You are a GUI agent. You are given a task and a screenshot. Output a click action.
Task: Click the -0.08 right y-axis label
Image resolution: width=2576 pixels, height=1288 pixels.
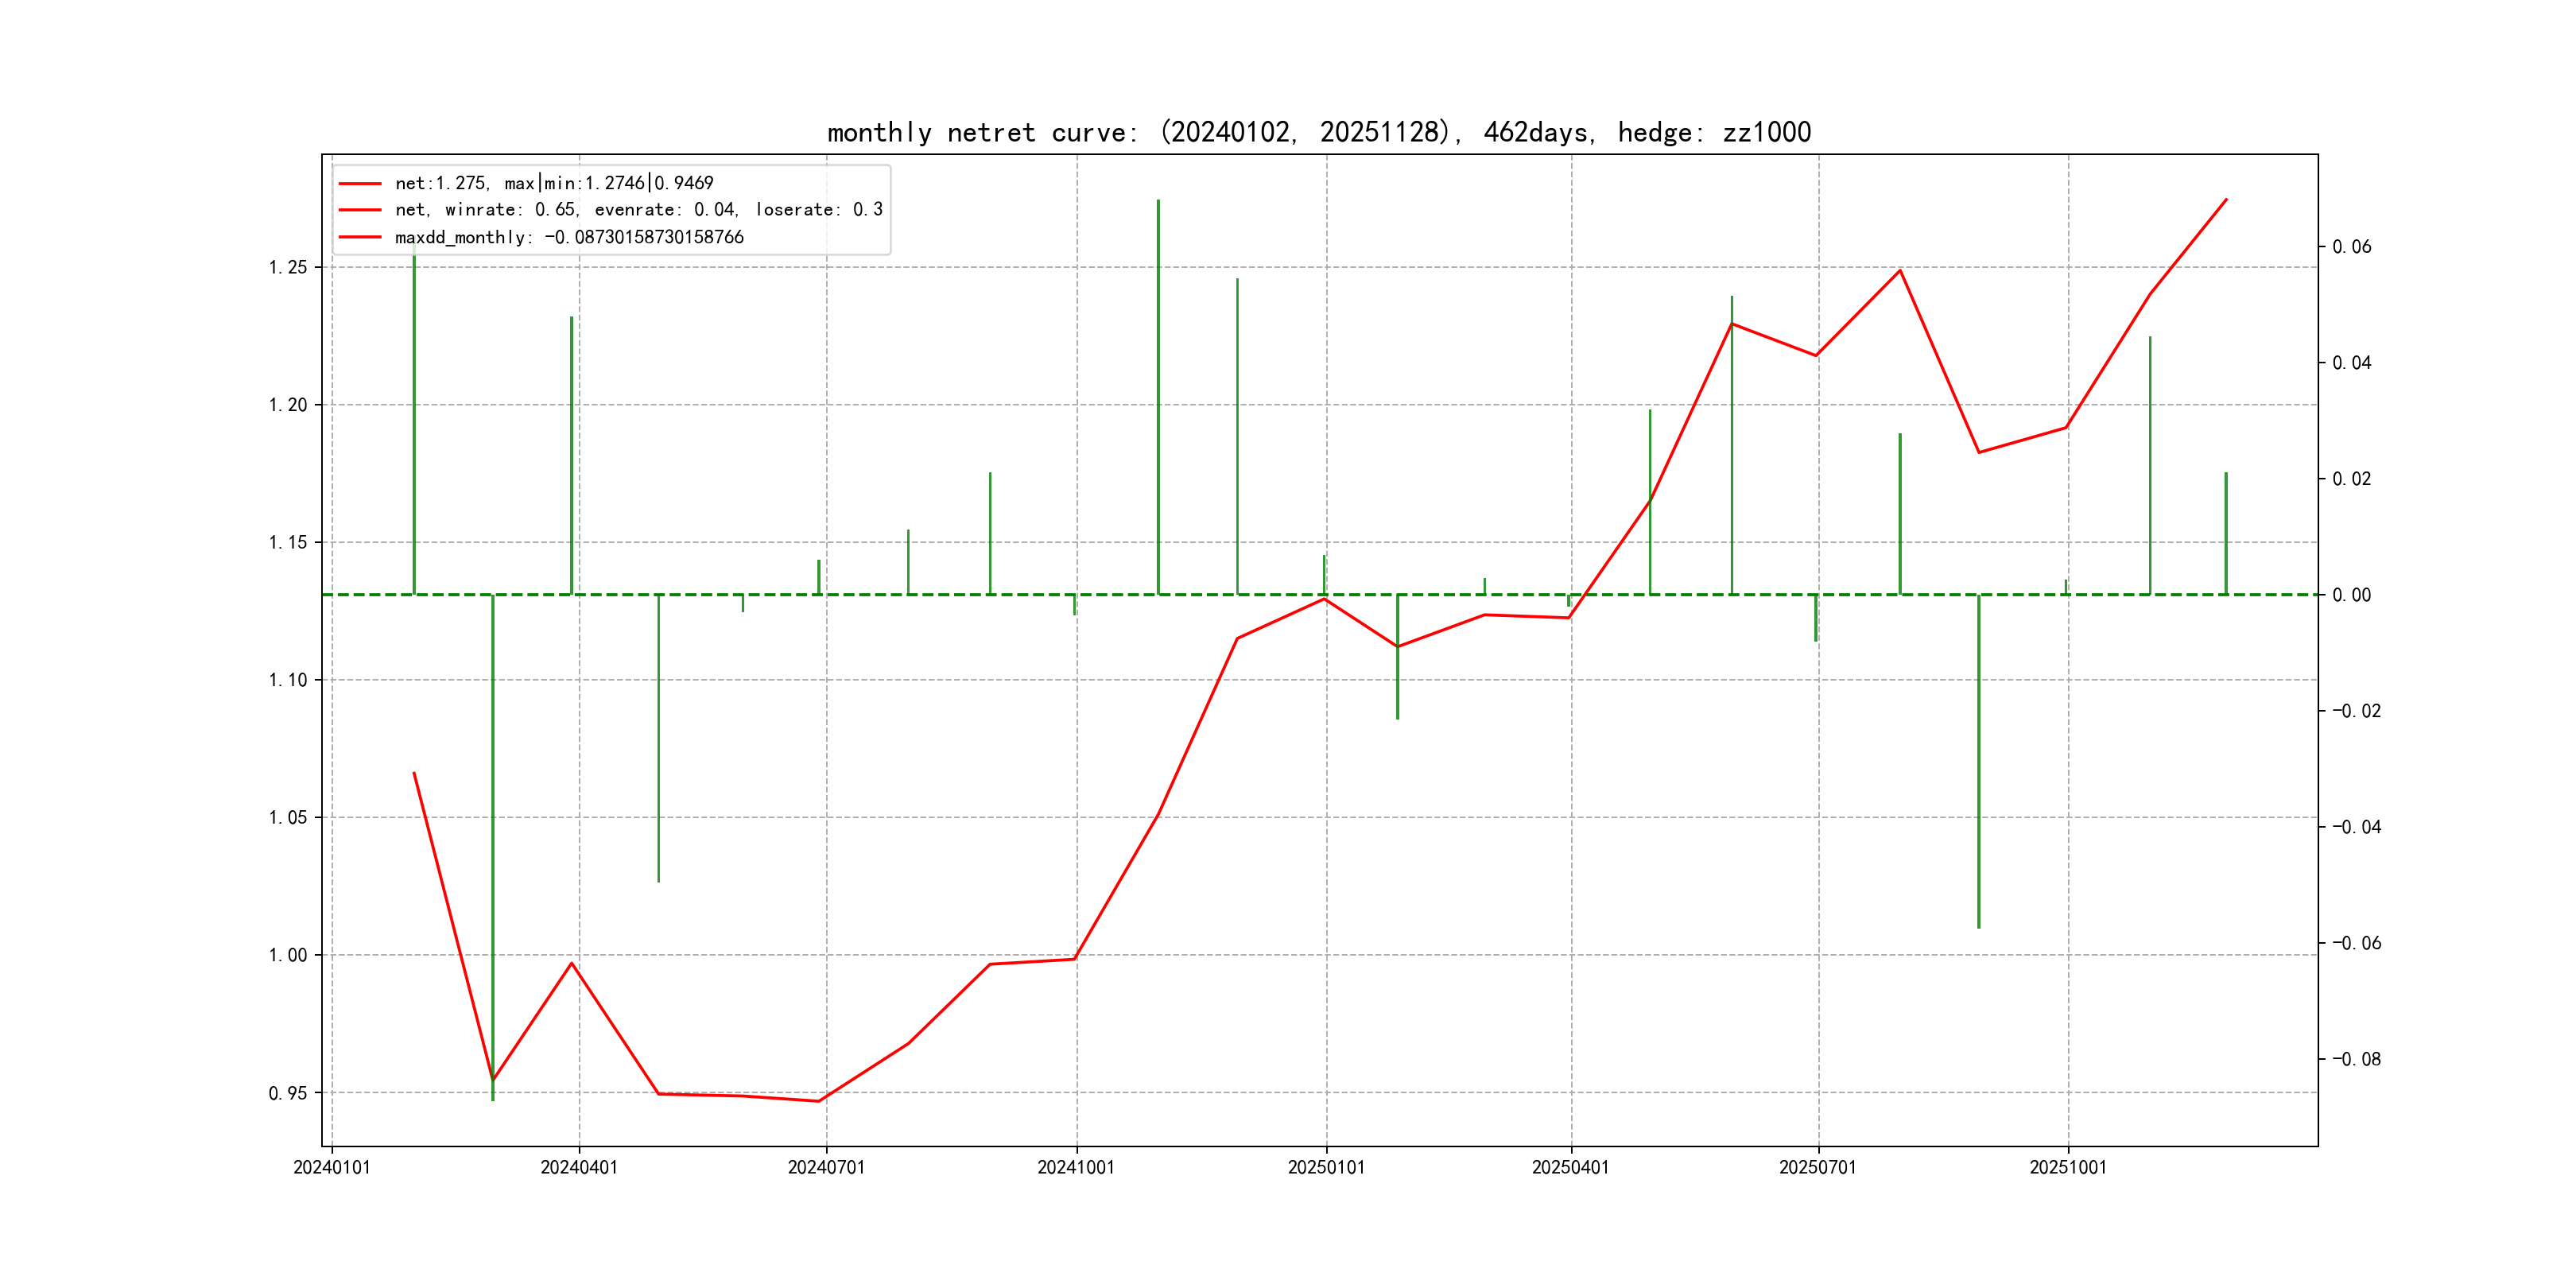click(x=2356, y=1059)
